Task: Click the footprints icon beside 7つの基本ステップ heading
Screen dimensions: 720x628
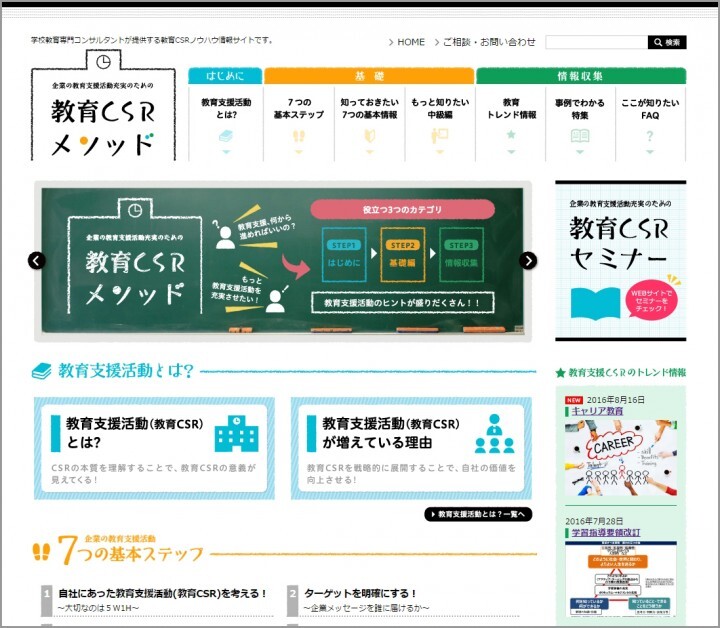Action: 42,552
